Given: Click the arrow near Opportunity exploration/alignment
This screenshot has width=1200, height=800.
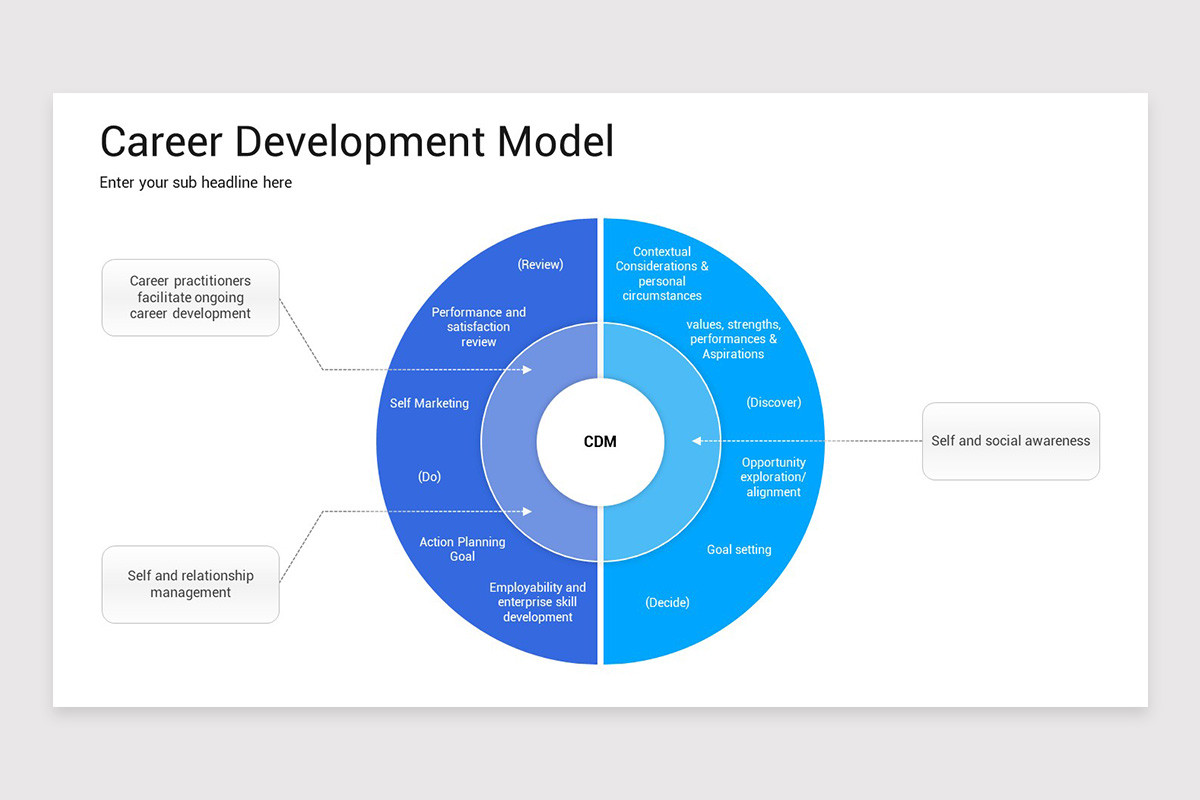Looking at the screenshot, I should click(700, 440).
